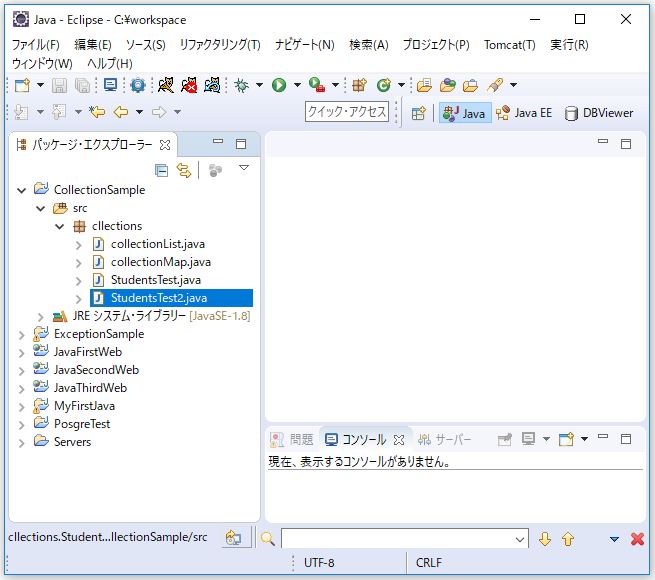Click the find previous up arrow
The image size is (655, 580).
(x=568, y=539)
